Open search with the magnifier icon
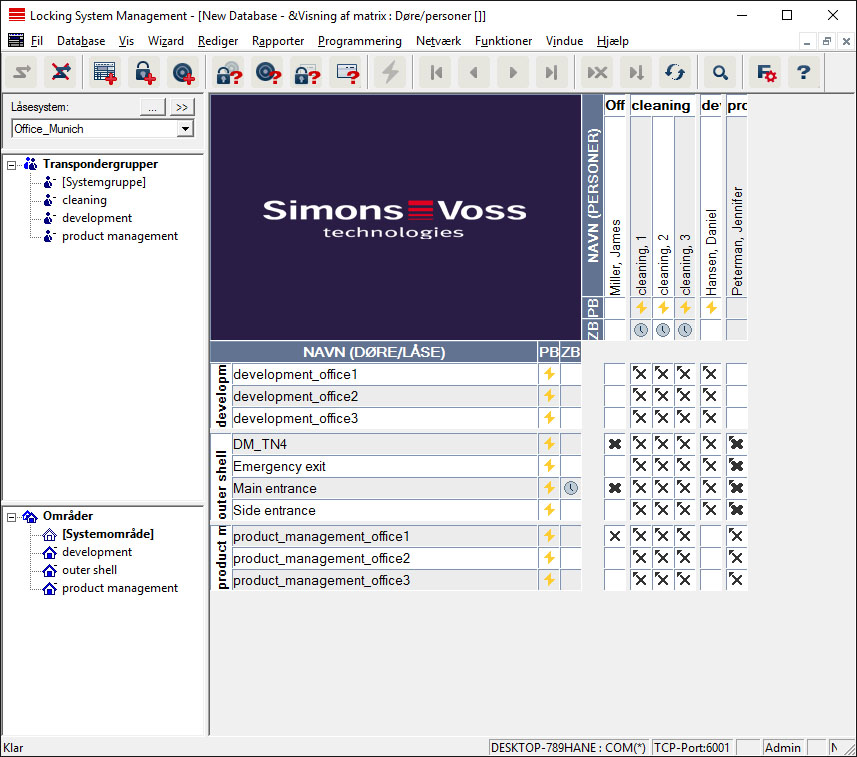This screenshot has width=857, height=757. click(x=719, y=72)
